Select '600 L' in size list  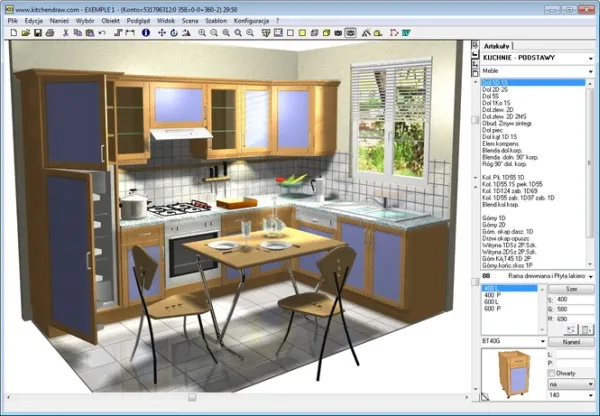[x=491, y=302]
